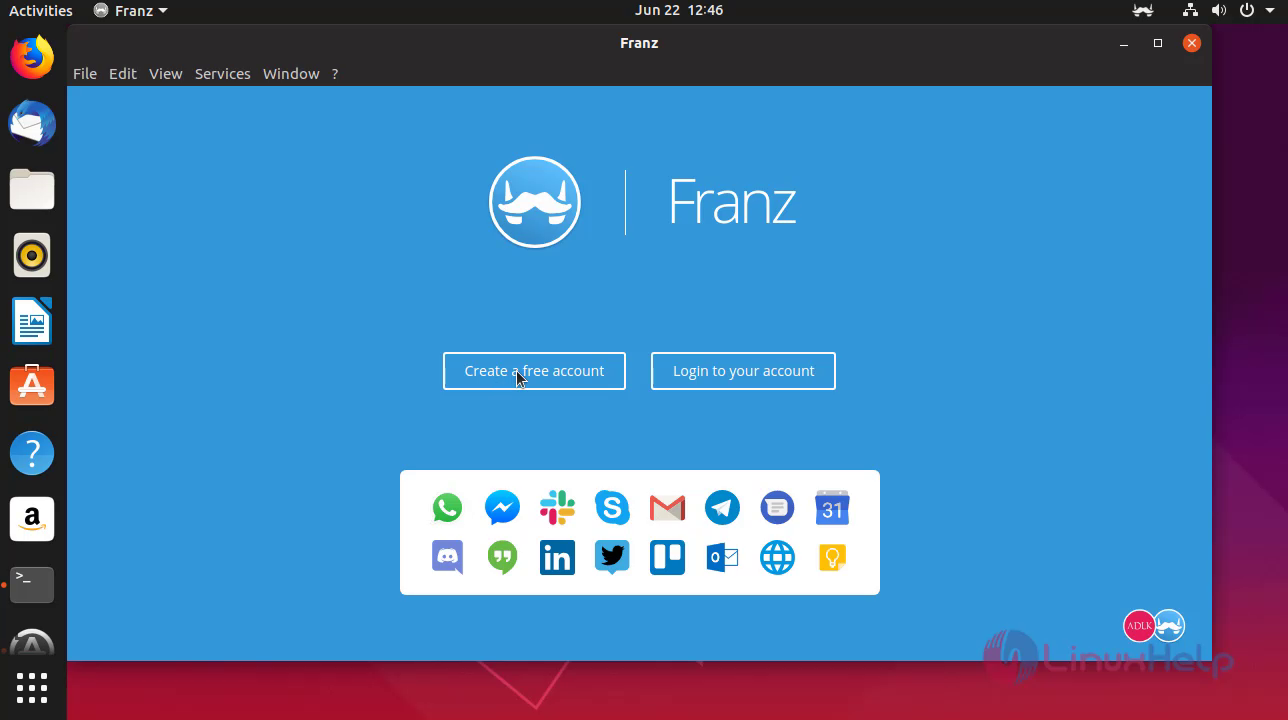Open the Window menu

click(291, 74)
